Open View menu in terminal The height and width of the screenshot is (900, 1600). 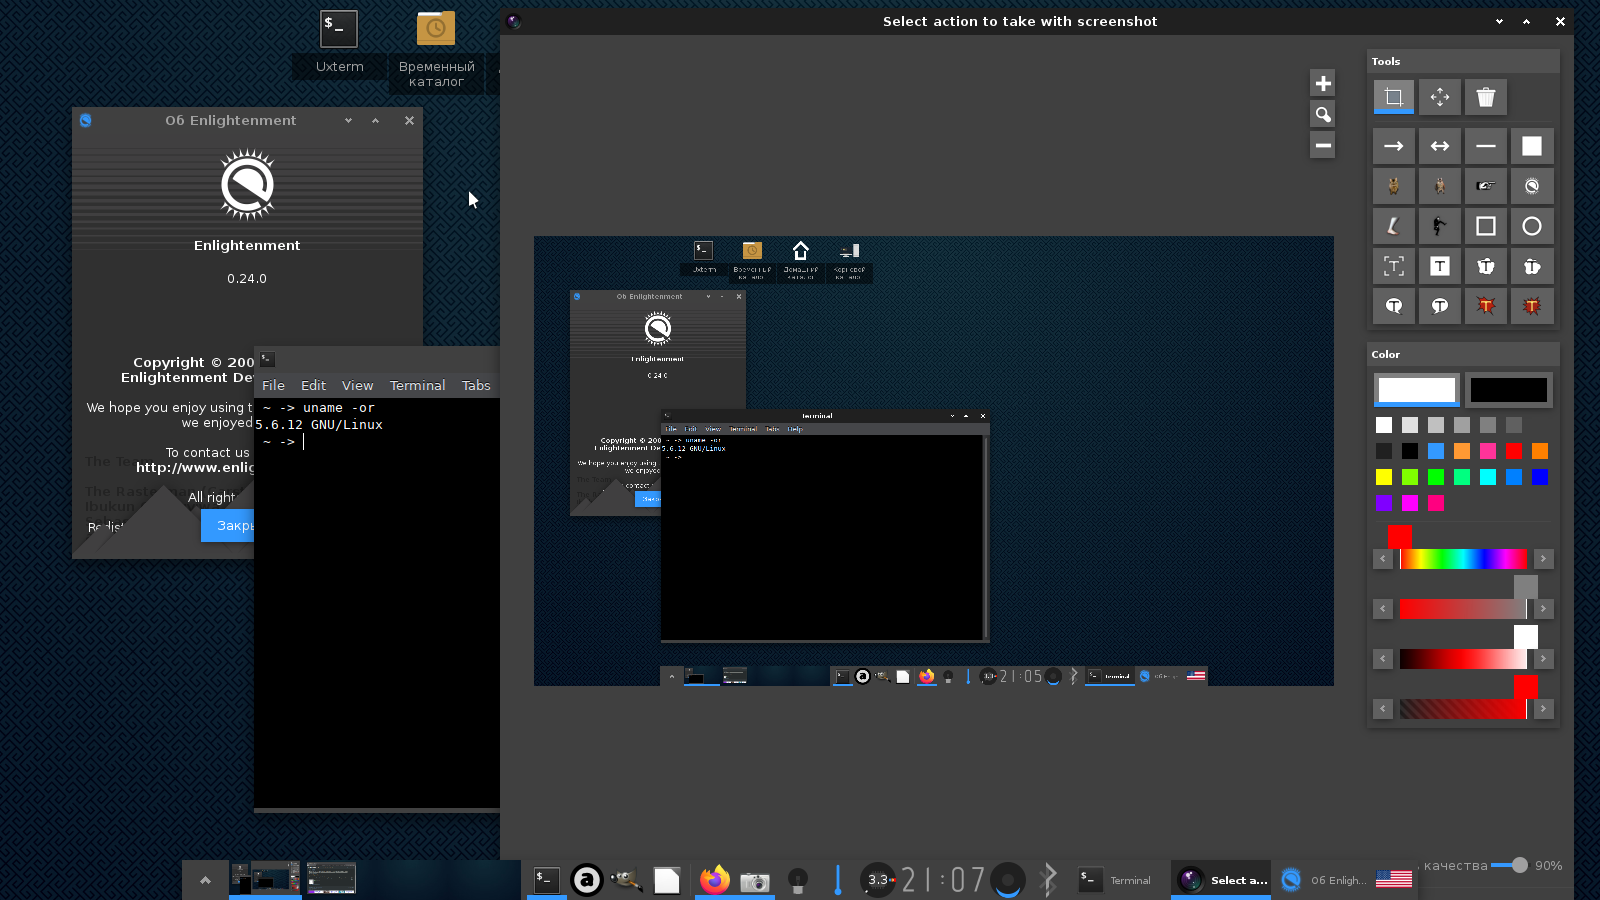(357, 385)
